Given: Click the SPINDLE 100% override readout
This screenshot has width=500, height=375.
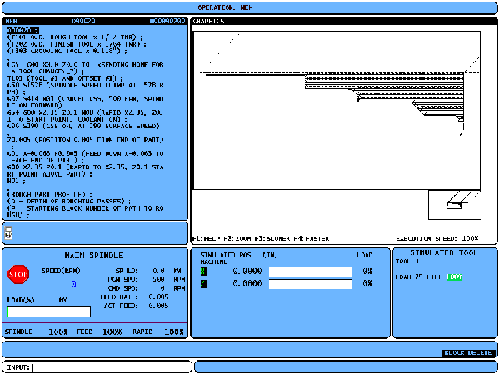Looking at the screenshot, I should click(36, 332).
